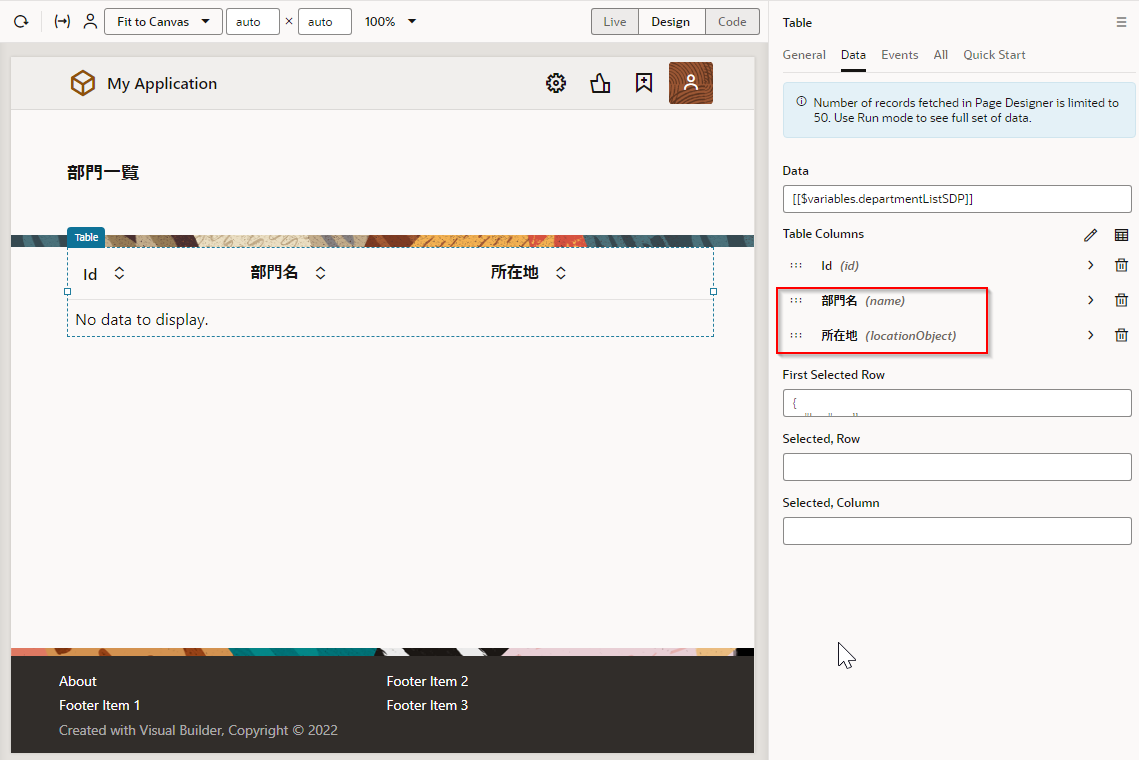Click the settings gear in app header

[556, 83]
